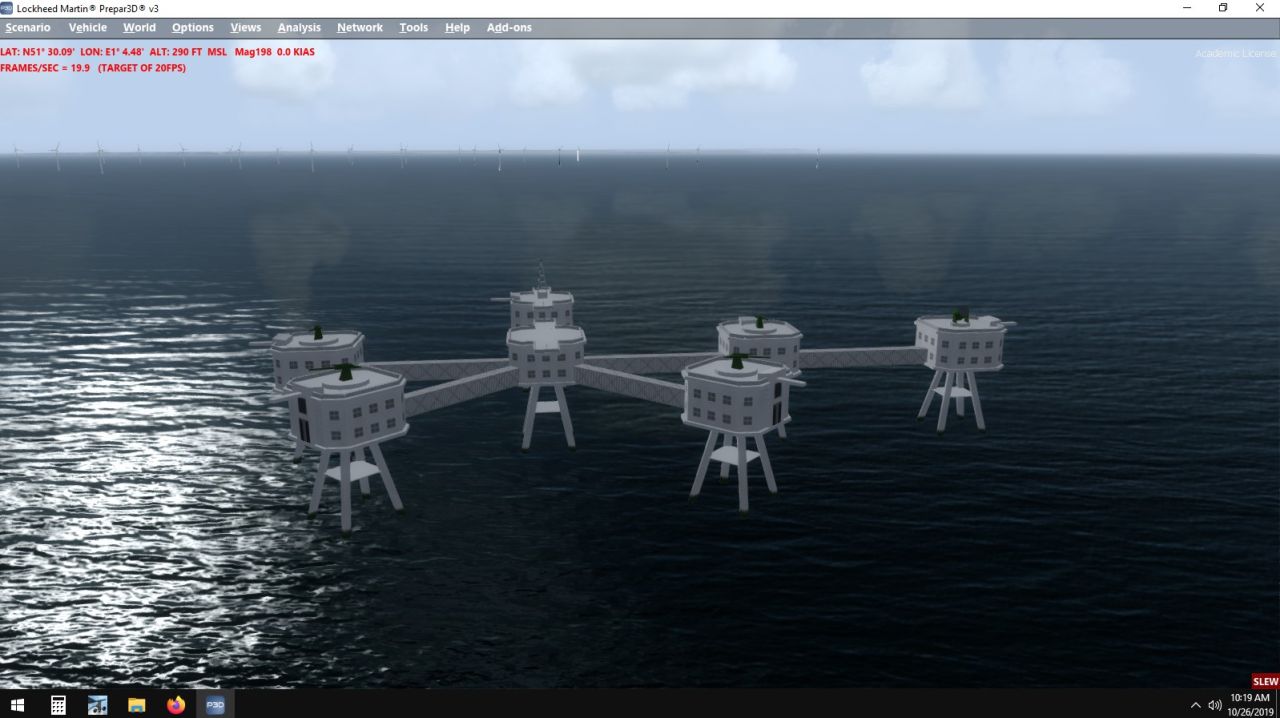Launch Firefox from the taskbar
The width and height of the screenshot is (1280, 718).
pyautogui.click(x=176, y=705)
